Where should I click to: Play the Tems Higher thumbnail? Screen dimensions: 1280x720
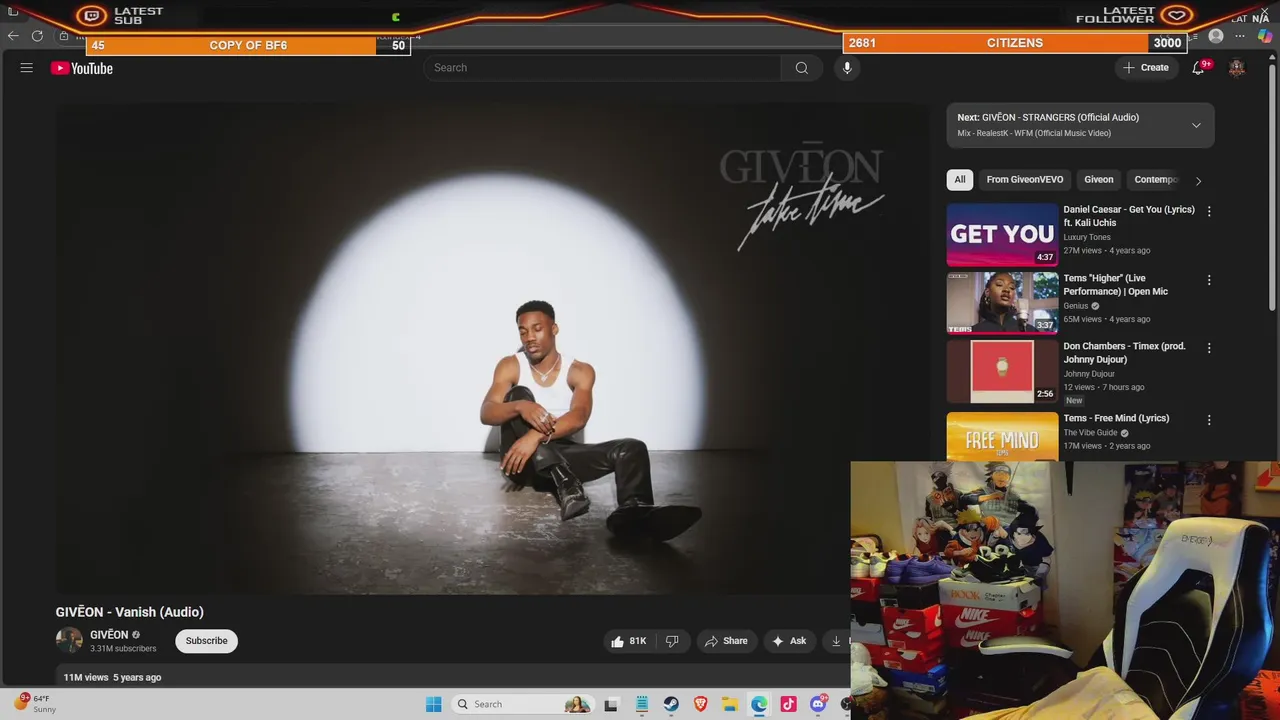click(1002, 303)
